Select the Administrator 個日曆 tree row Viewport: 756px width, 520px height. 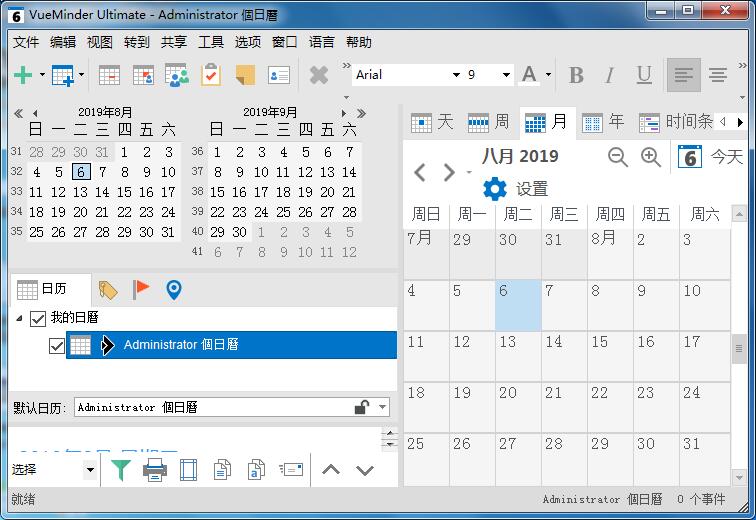tap(231, 345)
